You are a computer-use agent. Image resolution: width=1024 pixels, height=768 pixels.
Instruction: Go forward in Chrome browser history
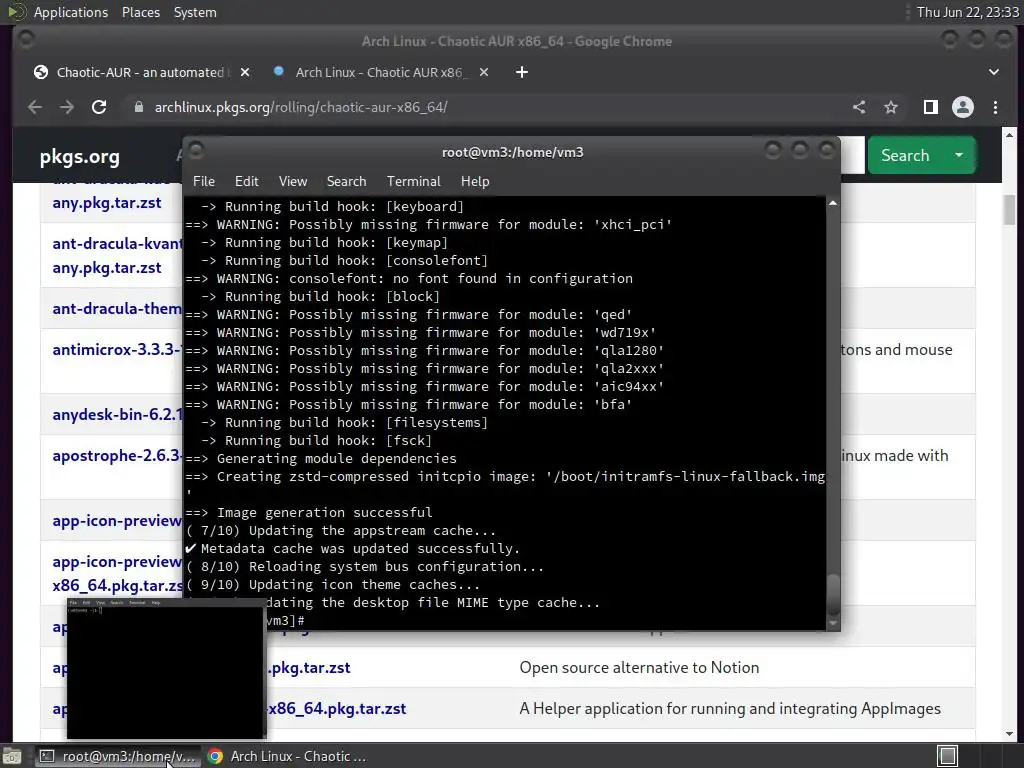[x=67, y=107]
